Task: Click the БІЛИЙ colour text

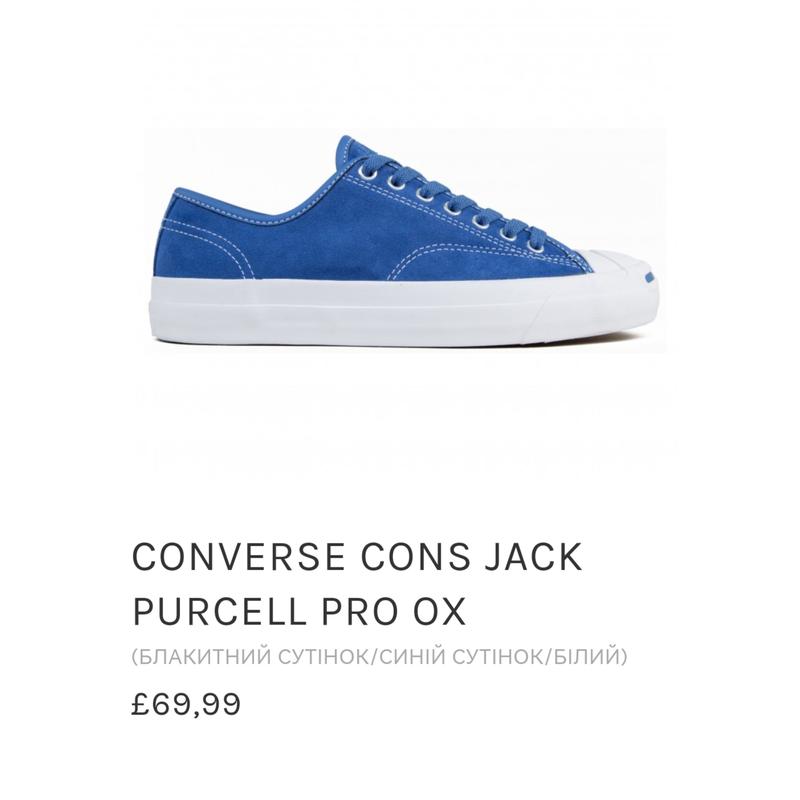Action: [586, 657]
